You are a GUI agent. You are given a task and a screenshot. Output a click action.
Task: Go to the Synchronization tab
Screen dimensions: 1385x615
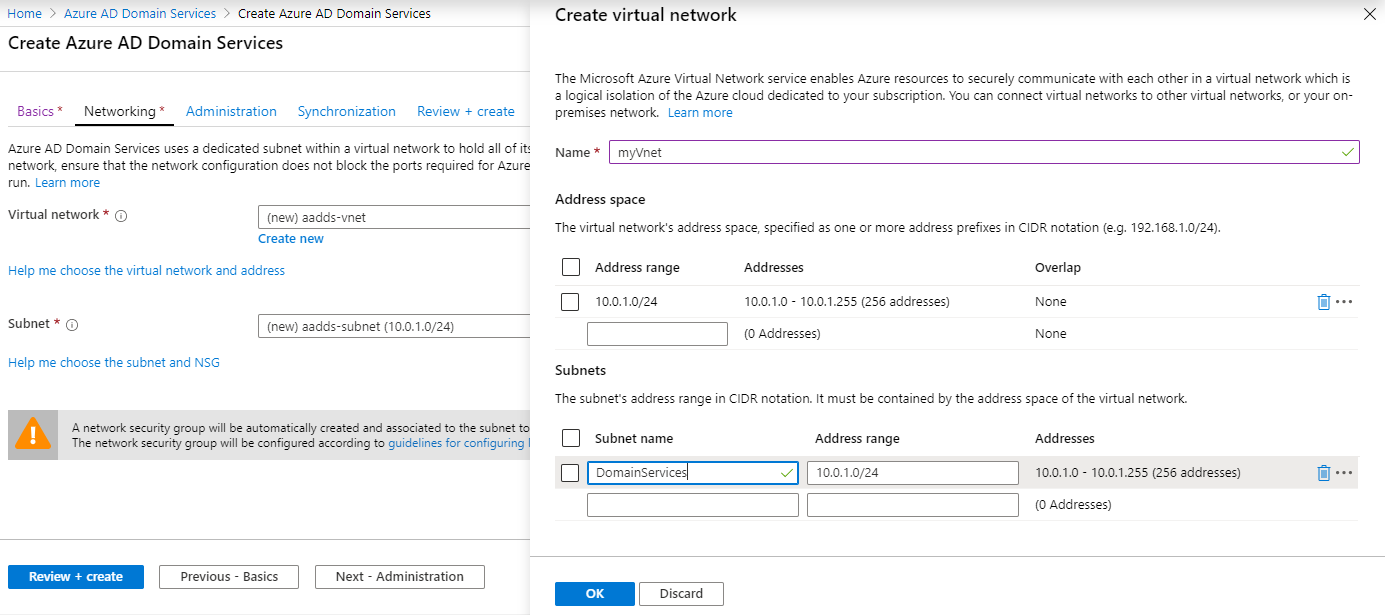[x=346, y=112]
